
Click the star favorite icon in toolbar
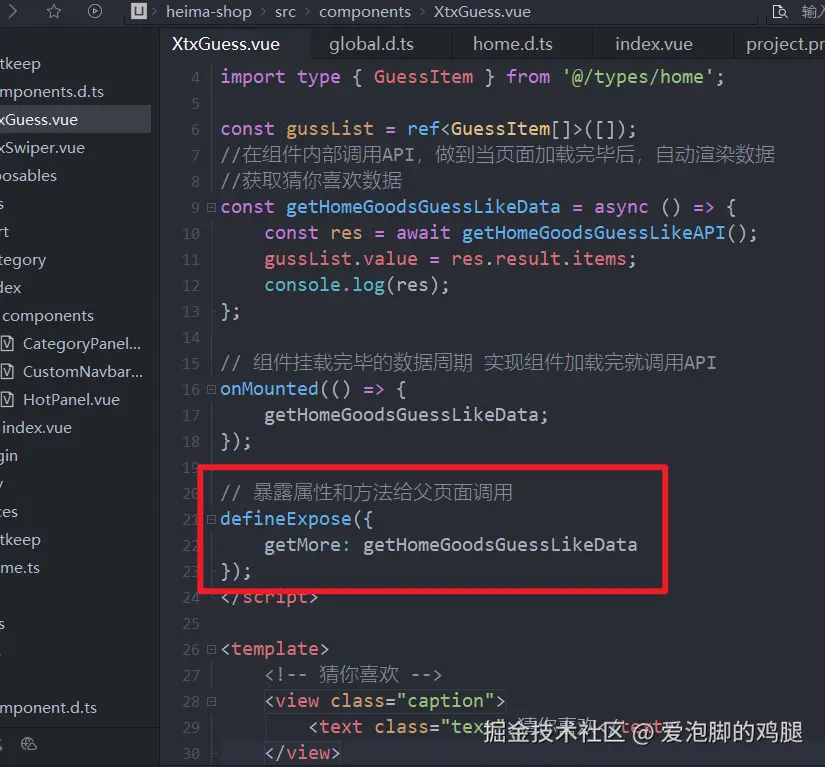54,11
